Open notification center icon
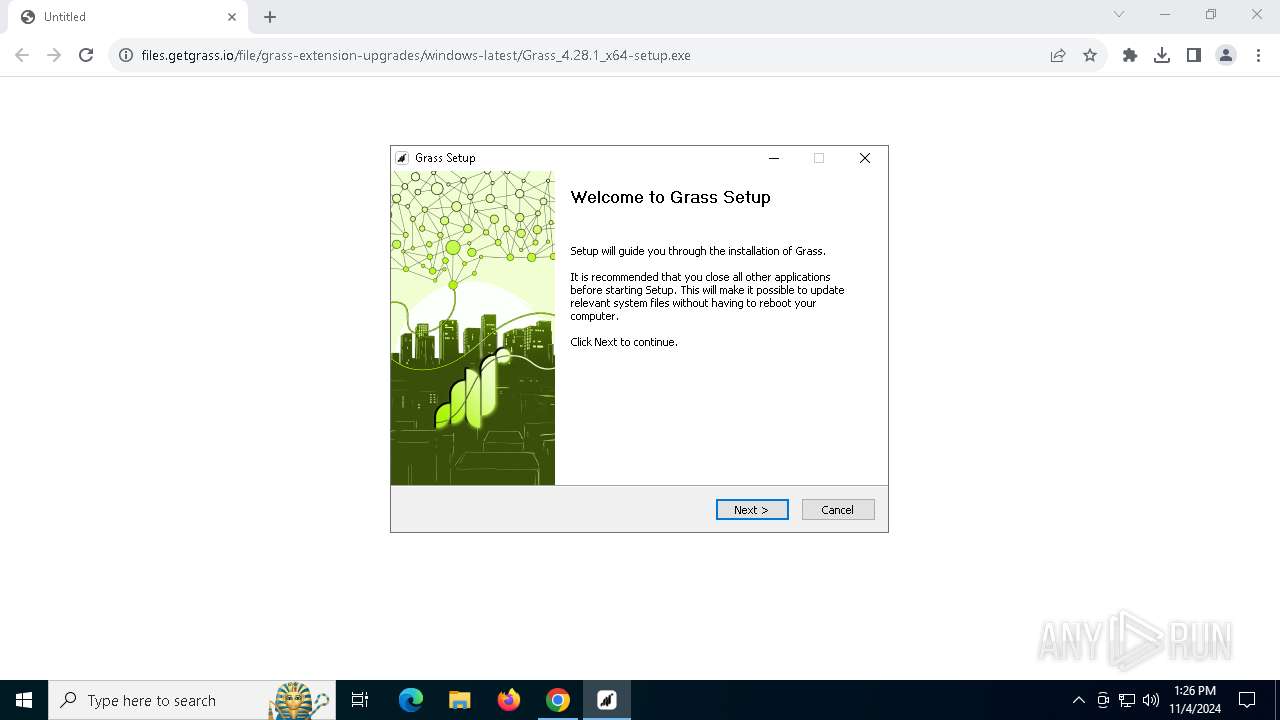The image size is (1280, 720). (x=1247, y=700)
